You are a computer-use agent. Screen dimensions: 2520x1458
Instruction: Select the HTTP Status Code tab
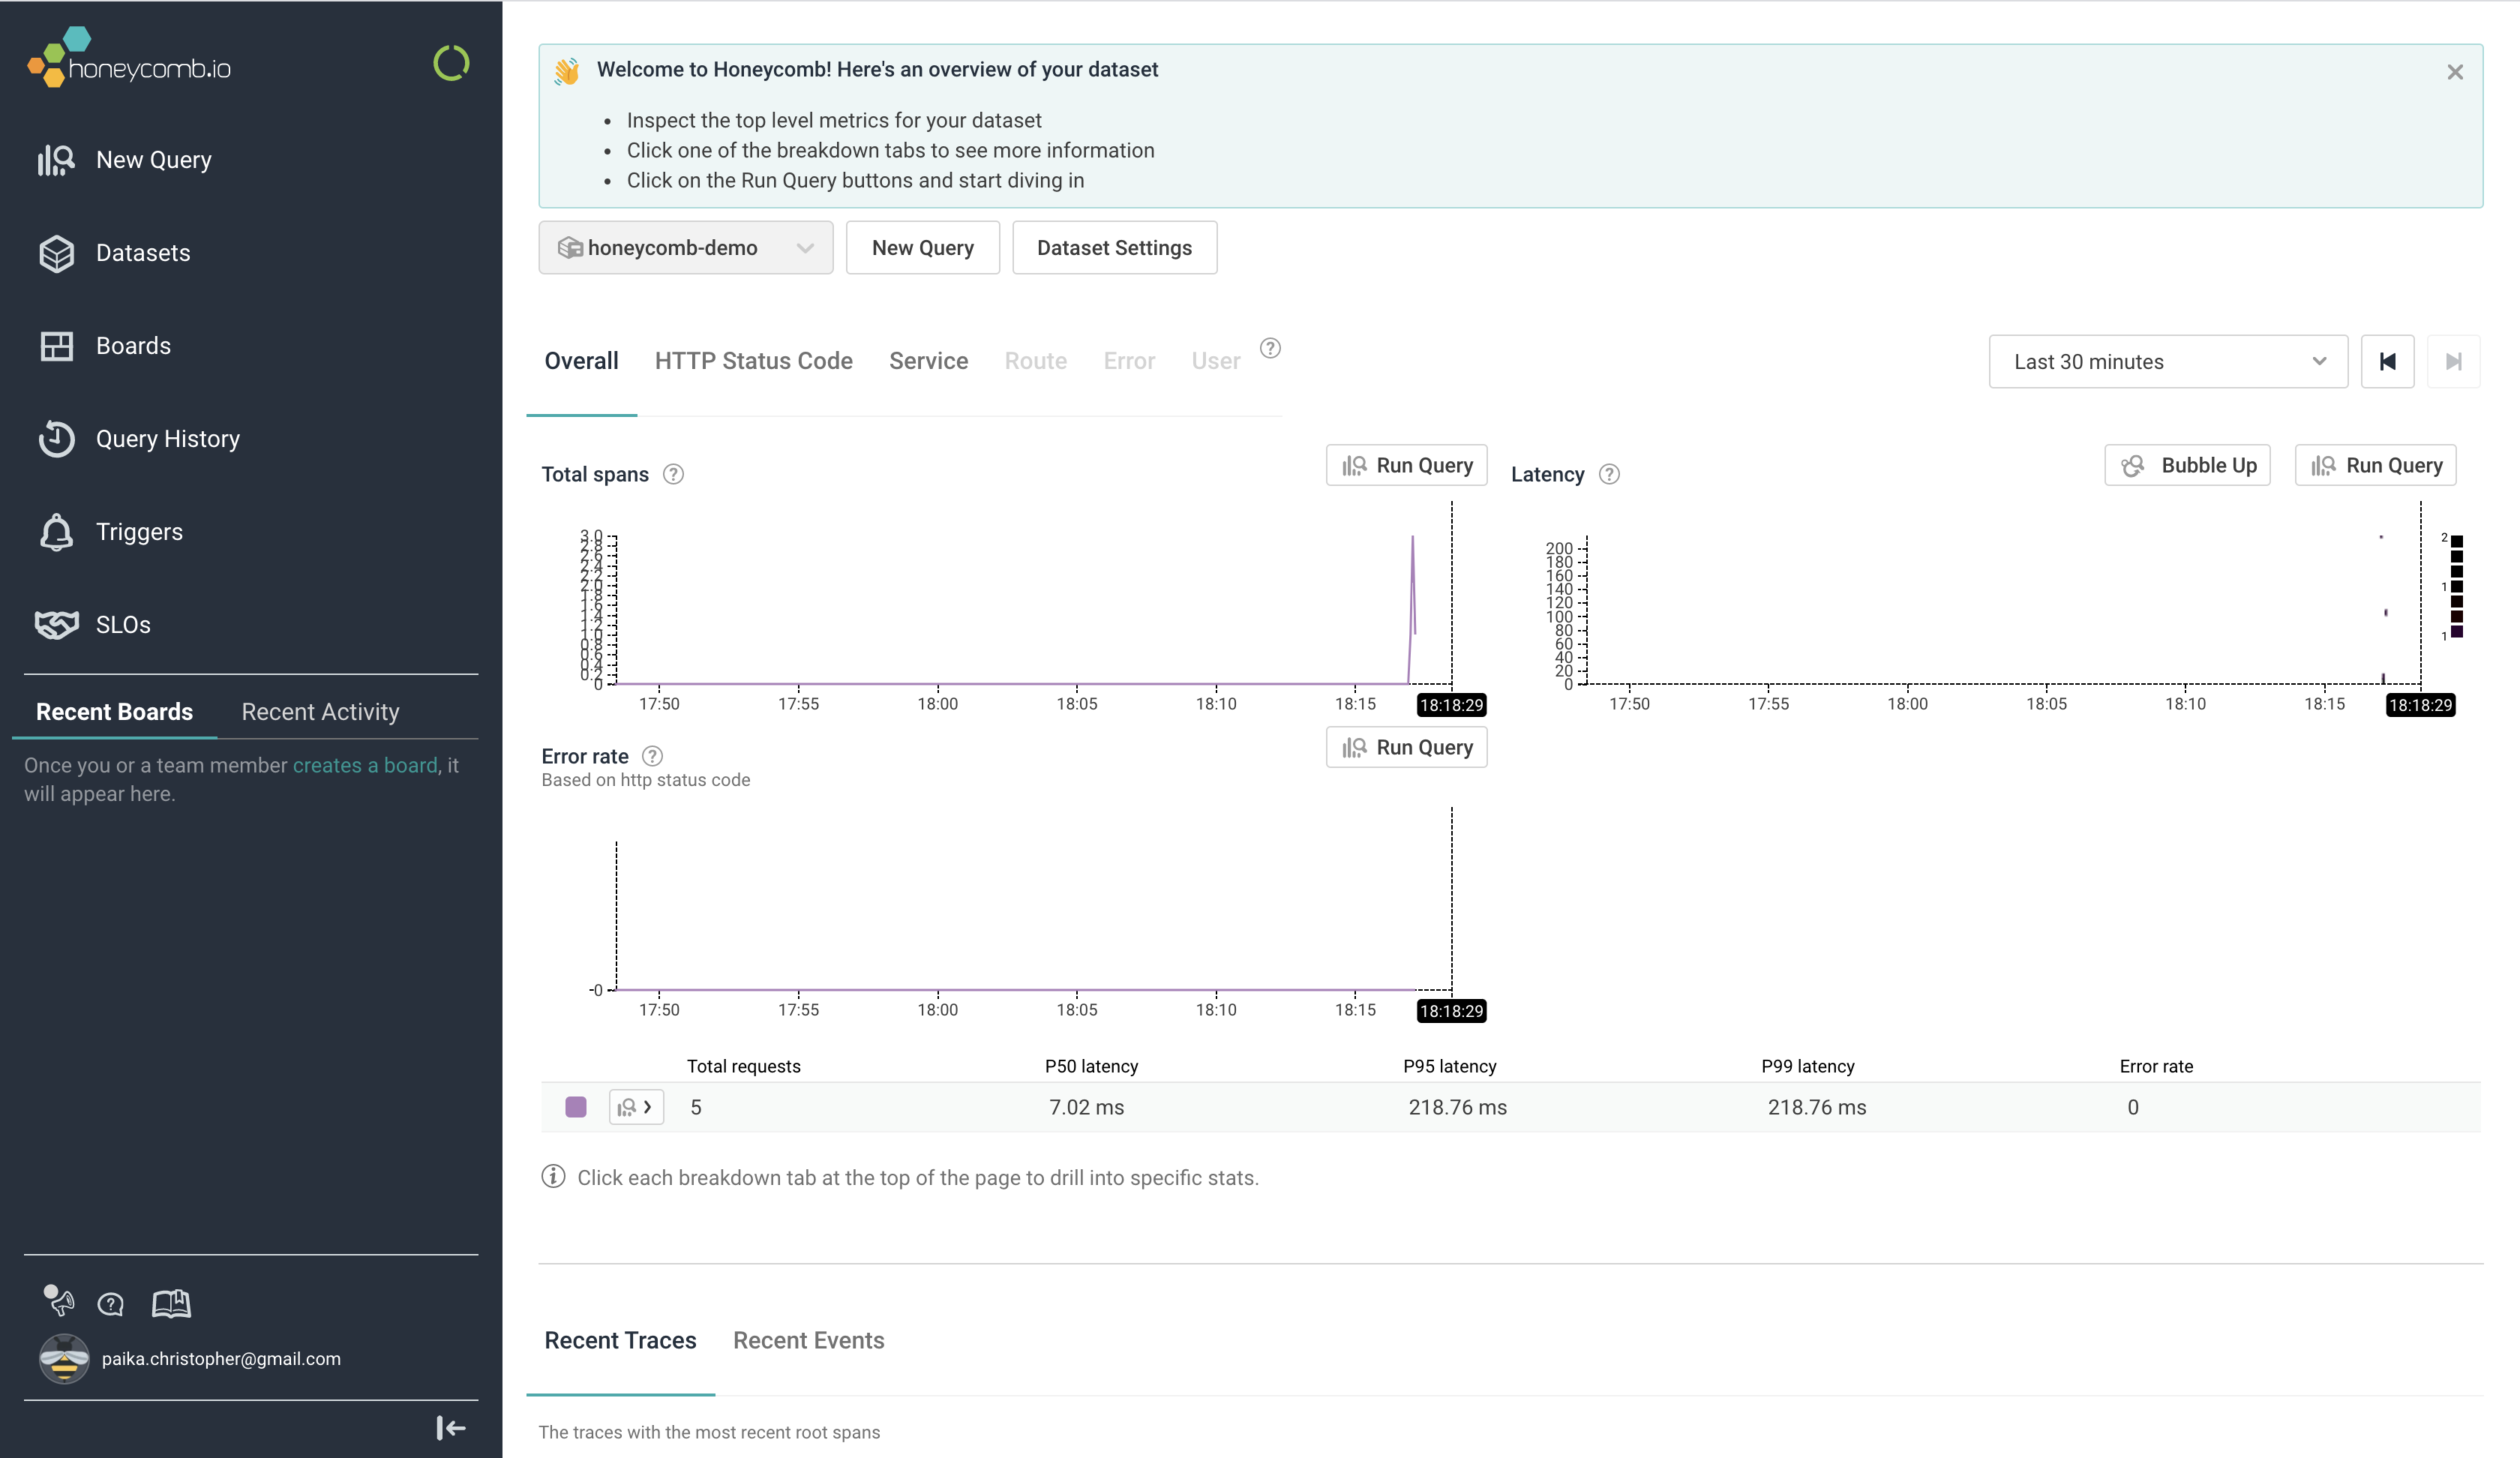[753, 359]
